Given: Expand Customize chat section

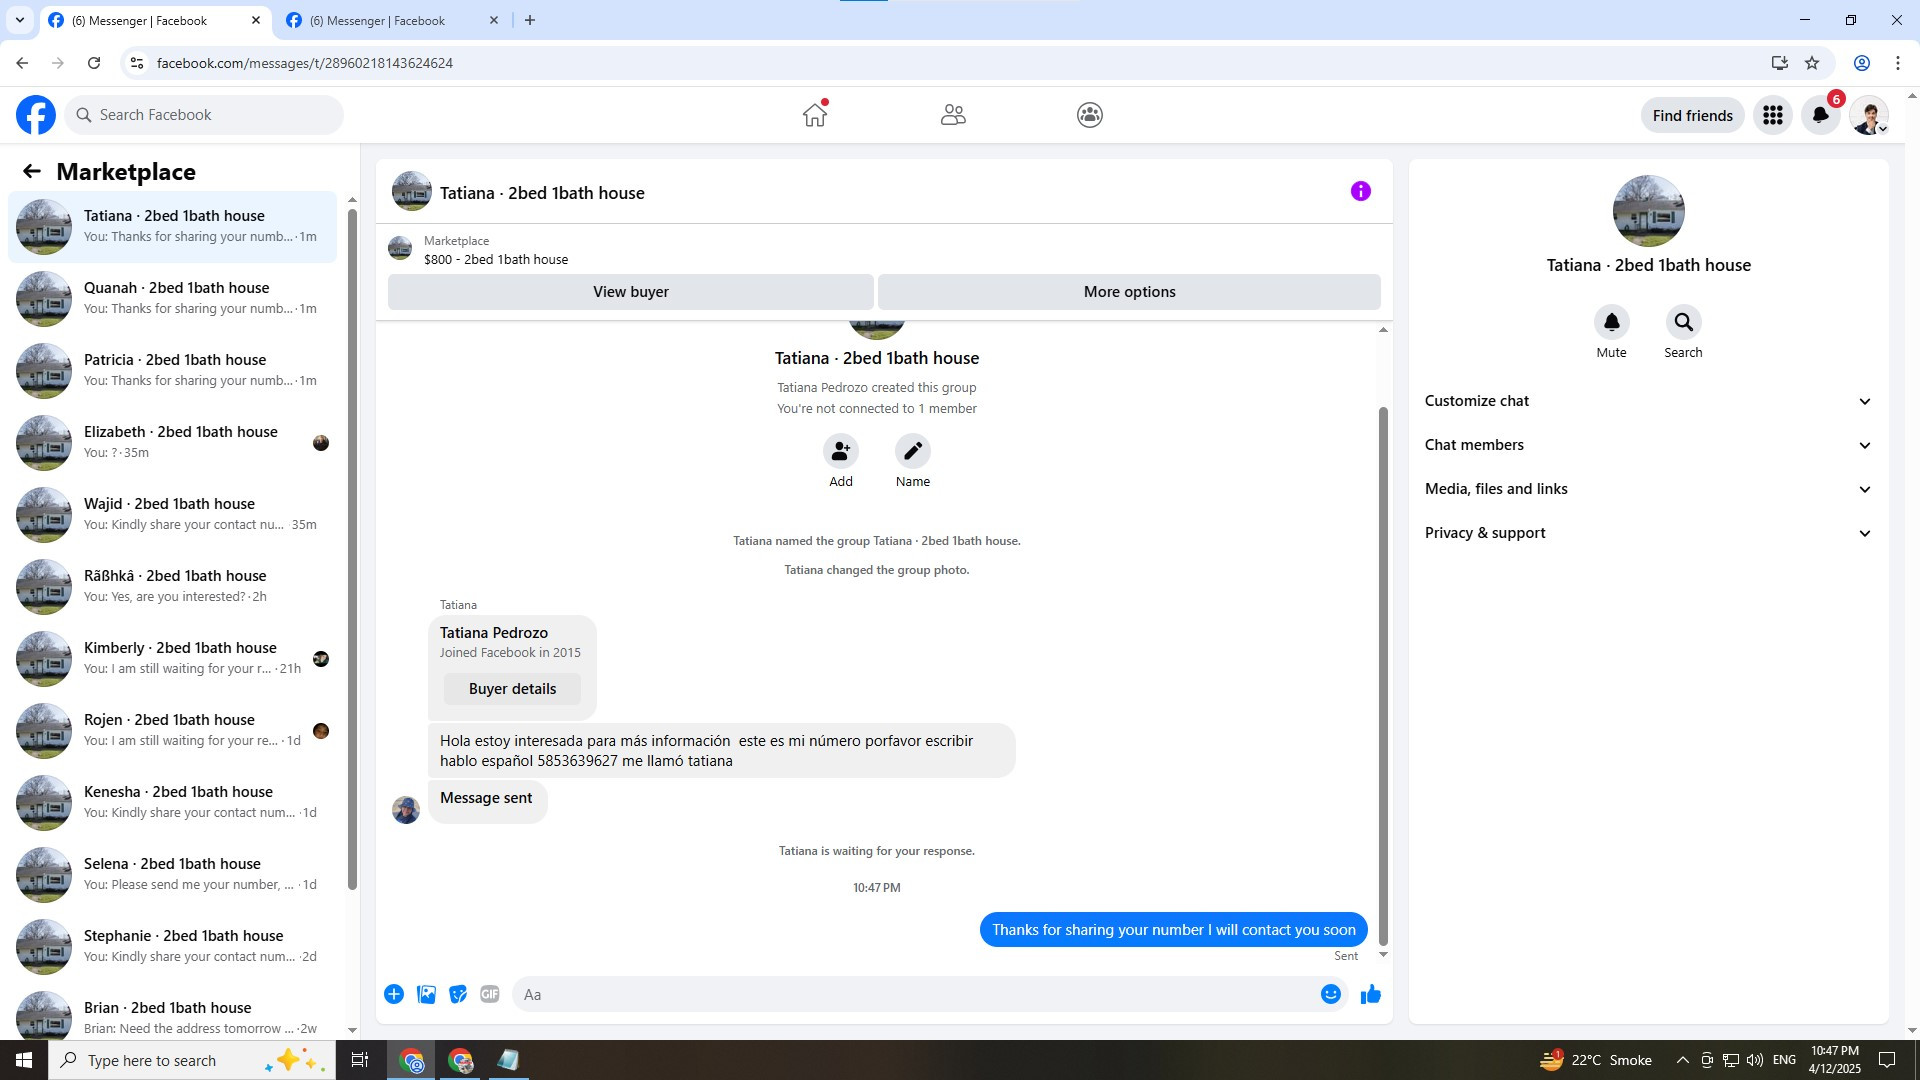Looking at the screenshot, I should 1648,401.
